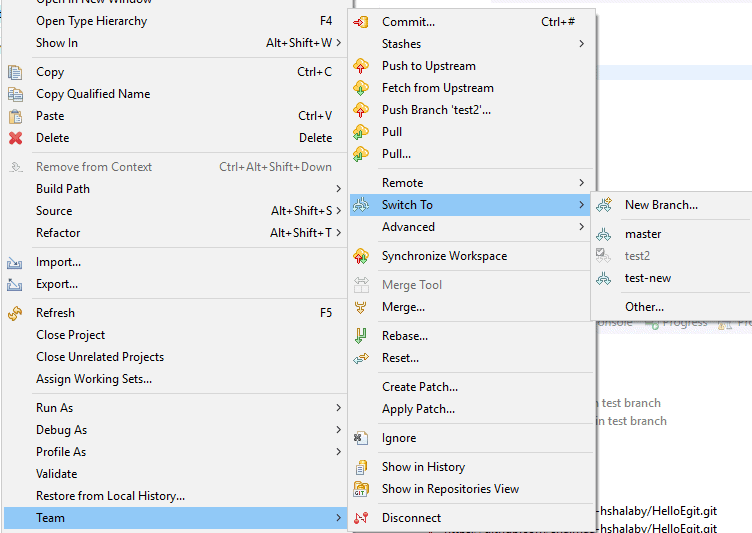Click the Commit icon in Team submenu
752x533 pixels.
coord(362,22)
